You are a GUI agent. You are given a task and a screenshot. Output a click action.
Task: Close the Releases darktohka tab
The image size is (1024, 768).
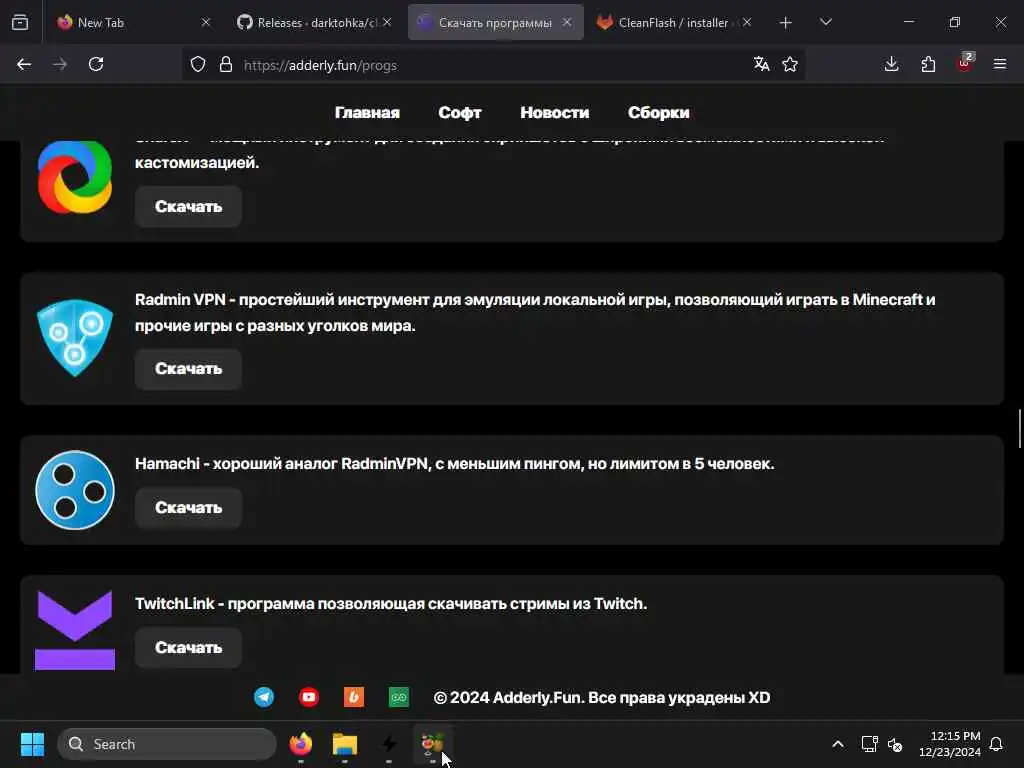387,22
